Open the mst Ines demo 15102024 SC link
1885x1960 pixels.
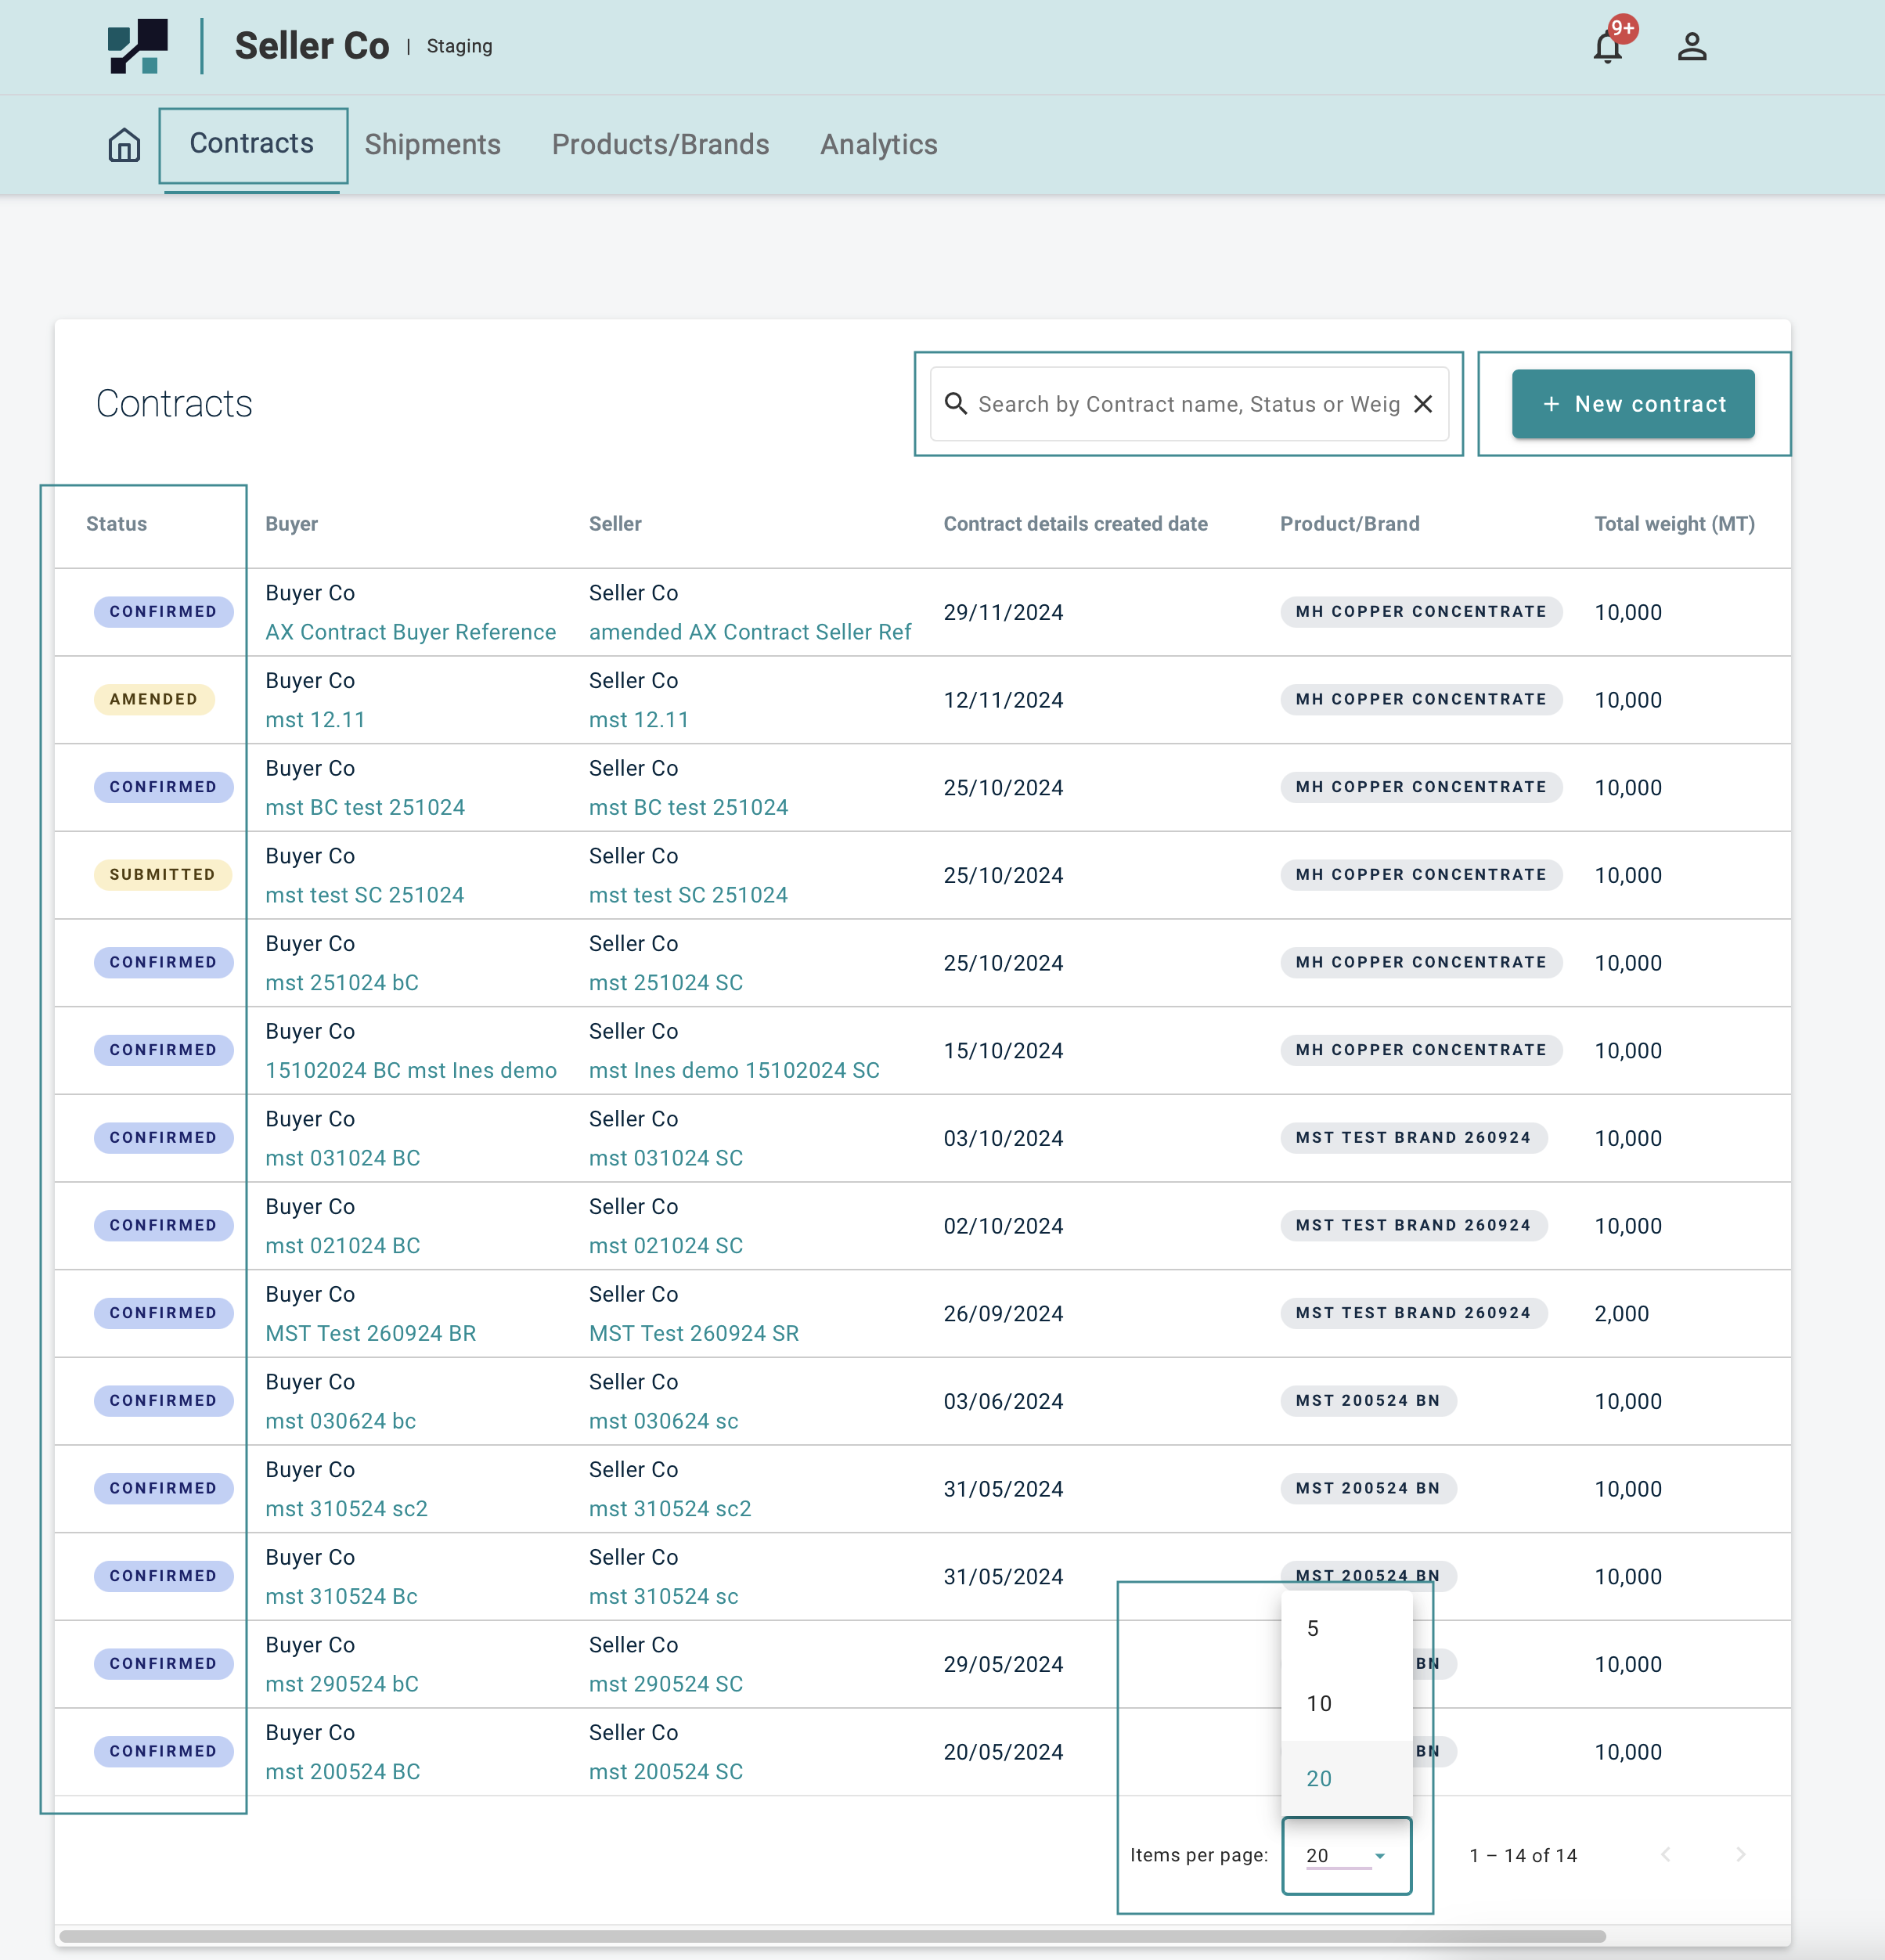click(x=734, y=1070)
